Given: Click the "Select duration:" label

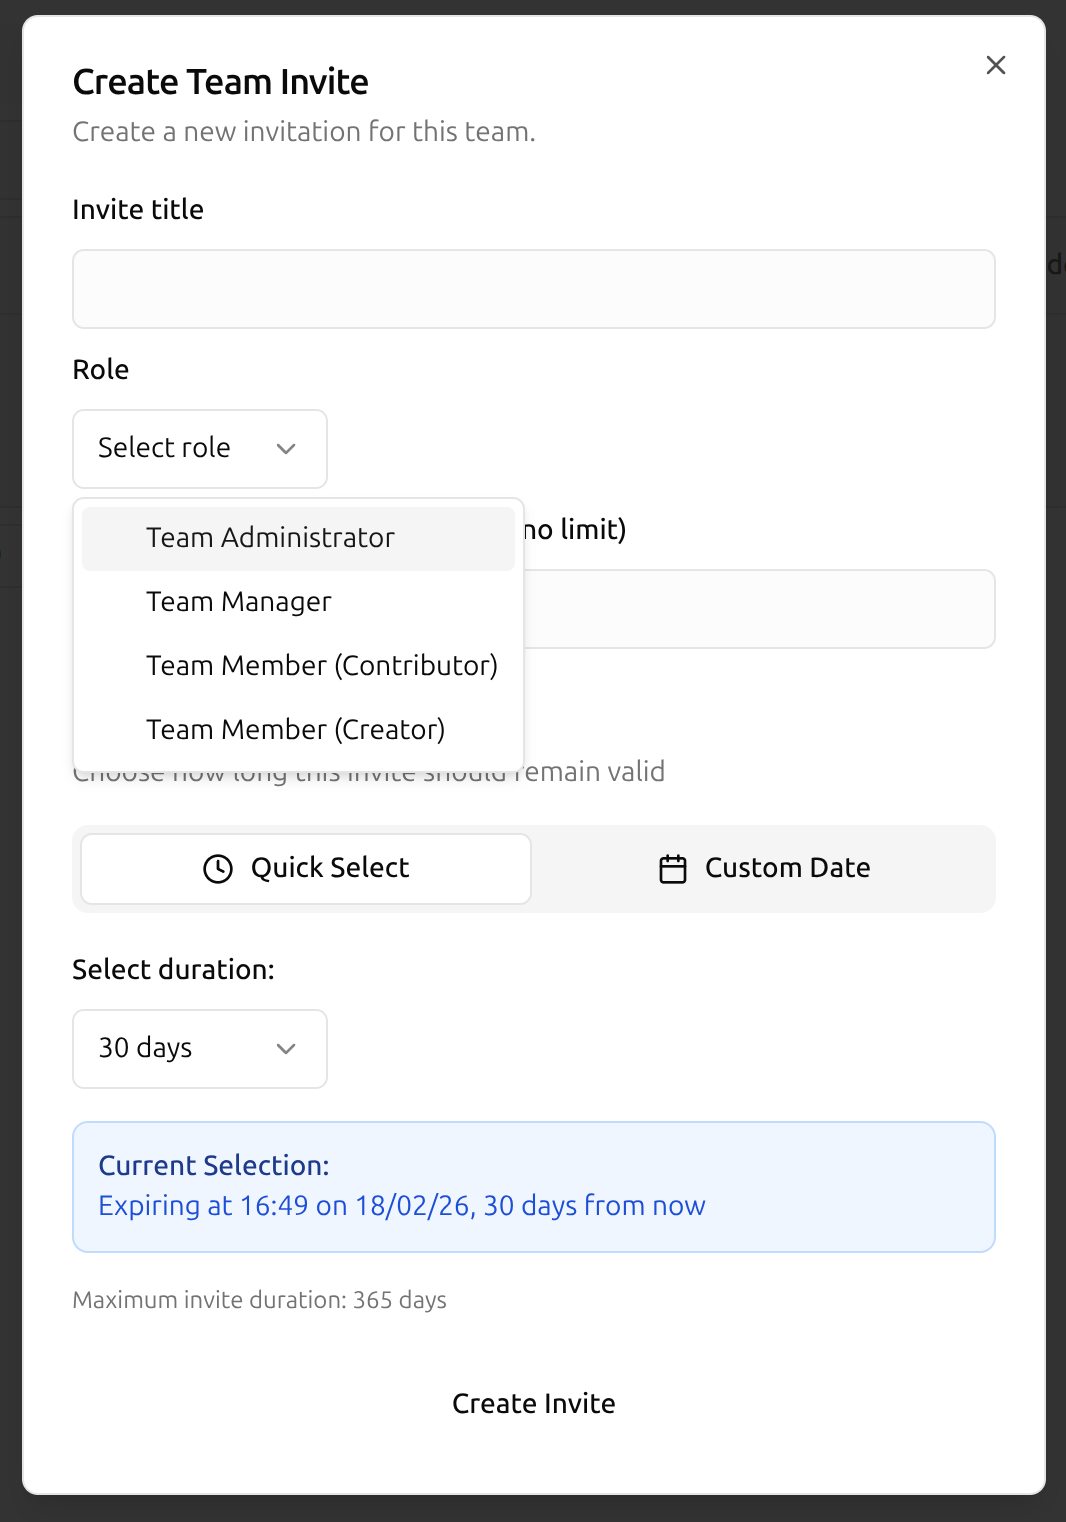Looking at the screenshot, I should point(173,970).
